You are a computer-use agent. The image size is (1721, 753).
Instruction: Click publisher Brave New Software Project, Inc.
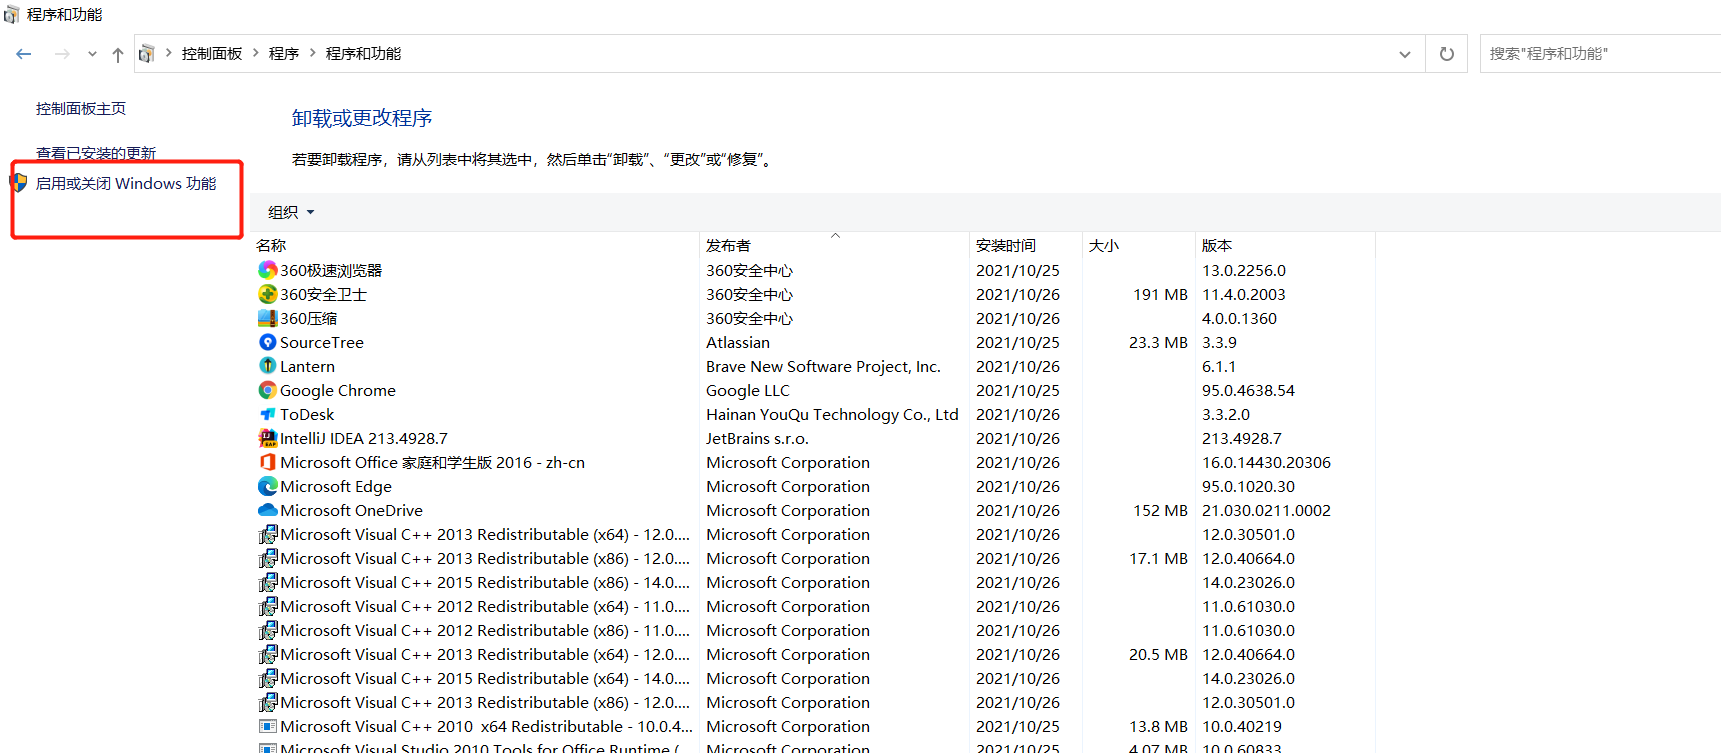point(823,366)
